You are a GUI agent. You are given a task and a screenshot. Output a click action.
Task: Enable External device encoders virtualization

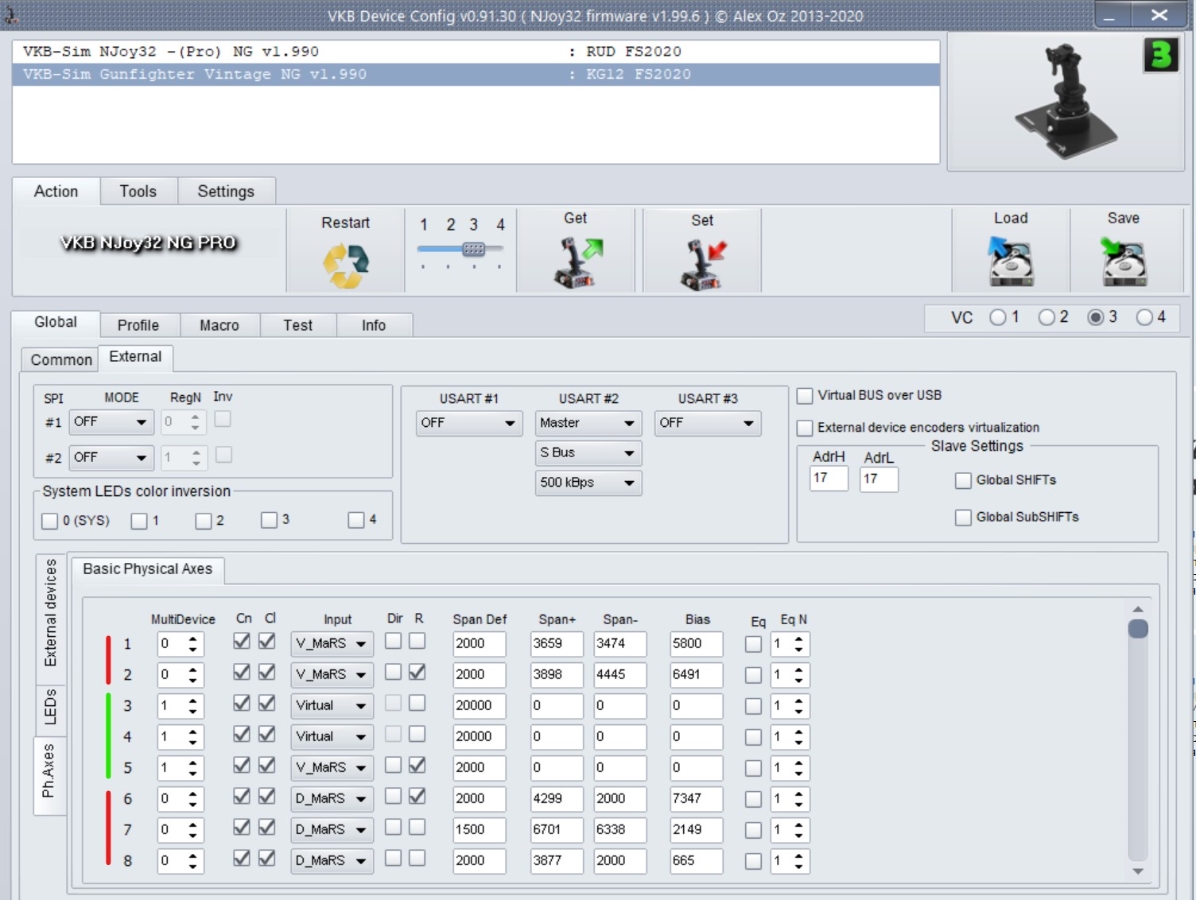(805, 428)
